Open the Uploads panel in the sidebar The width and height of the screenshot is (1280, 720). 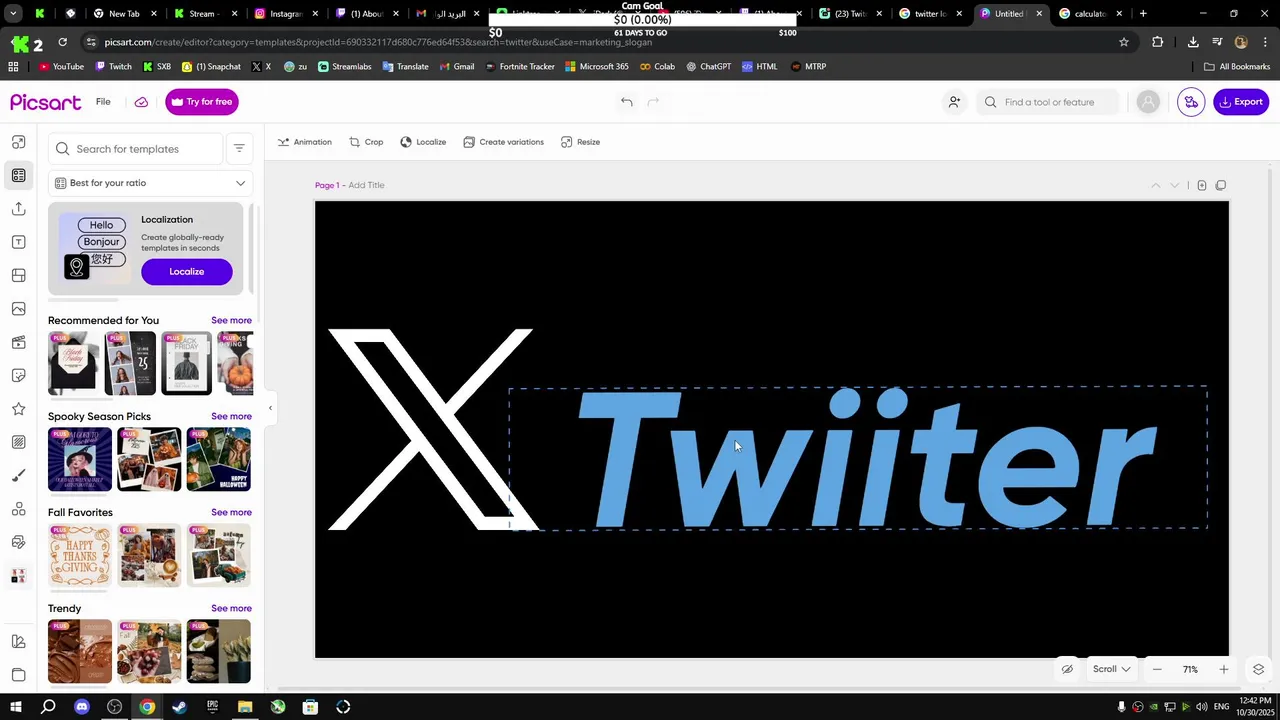pos(18,208)
